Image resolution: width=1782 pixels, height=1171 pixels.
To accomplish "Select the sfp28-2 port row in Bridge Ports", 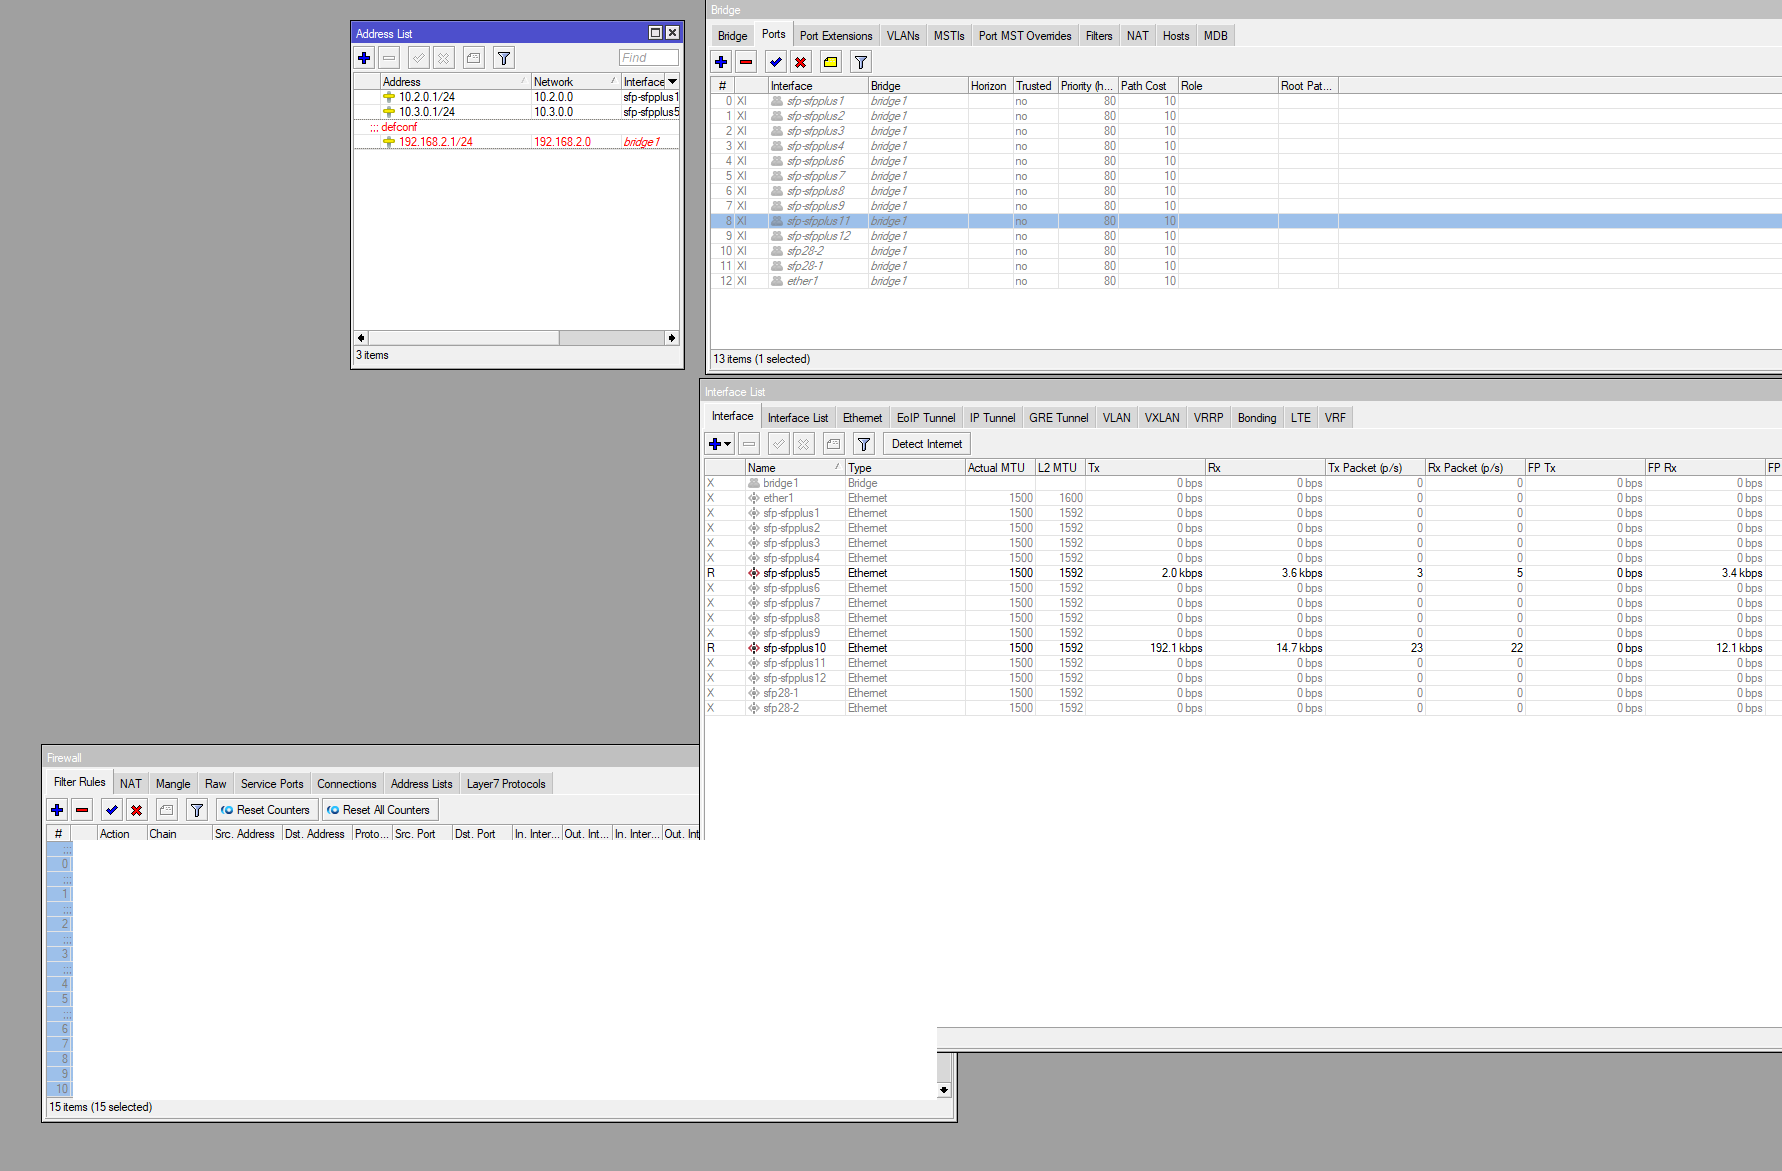I will (1246, 251).
